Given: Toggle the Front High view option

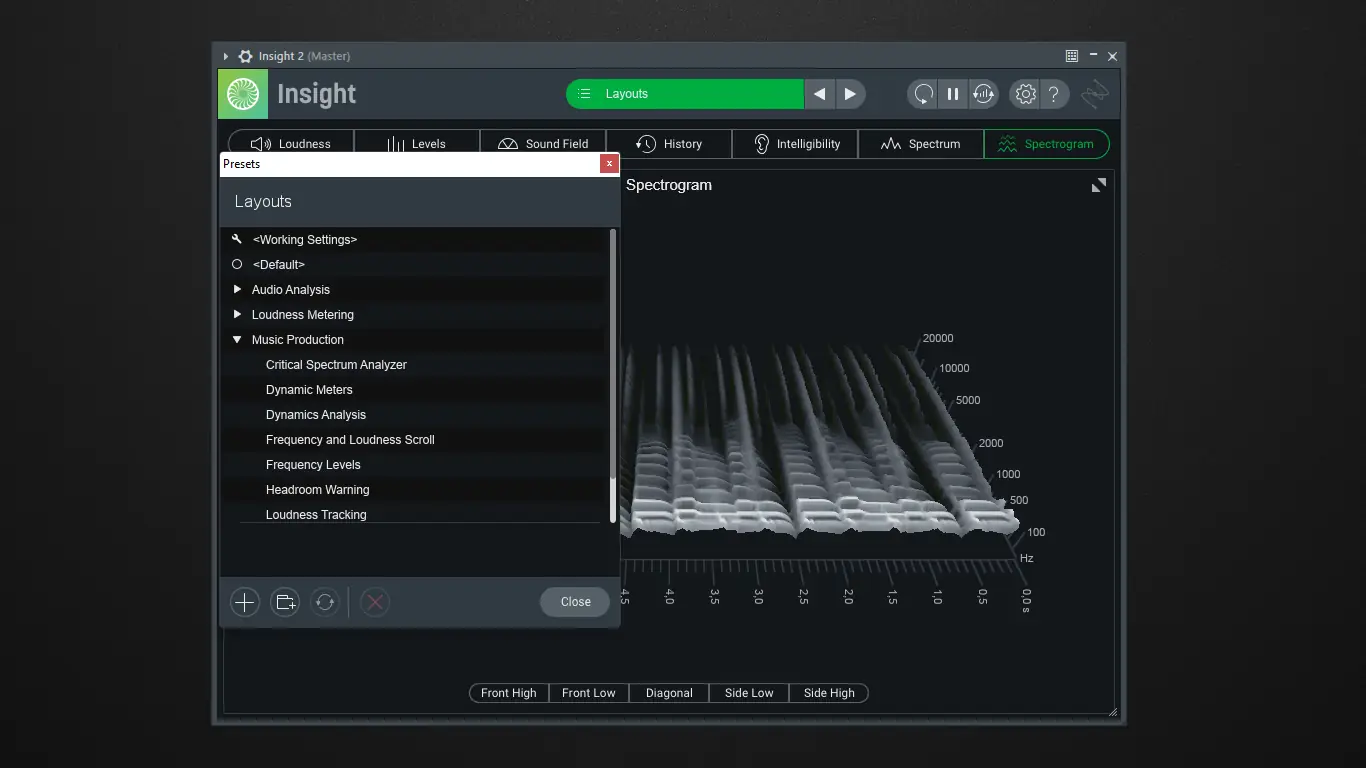Looking at the screenshot, I should coord(509,693).
